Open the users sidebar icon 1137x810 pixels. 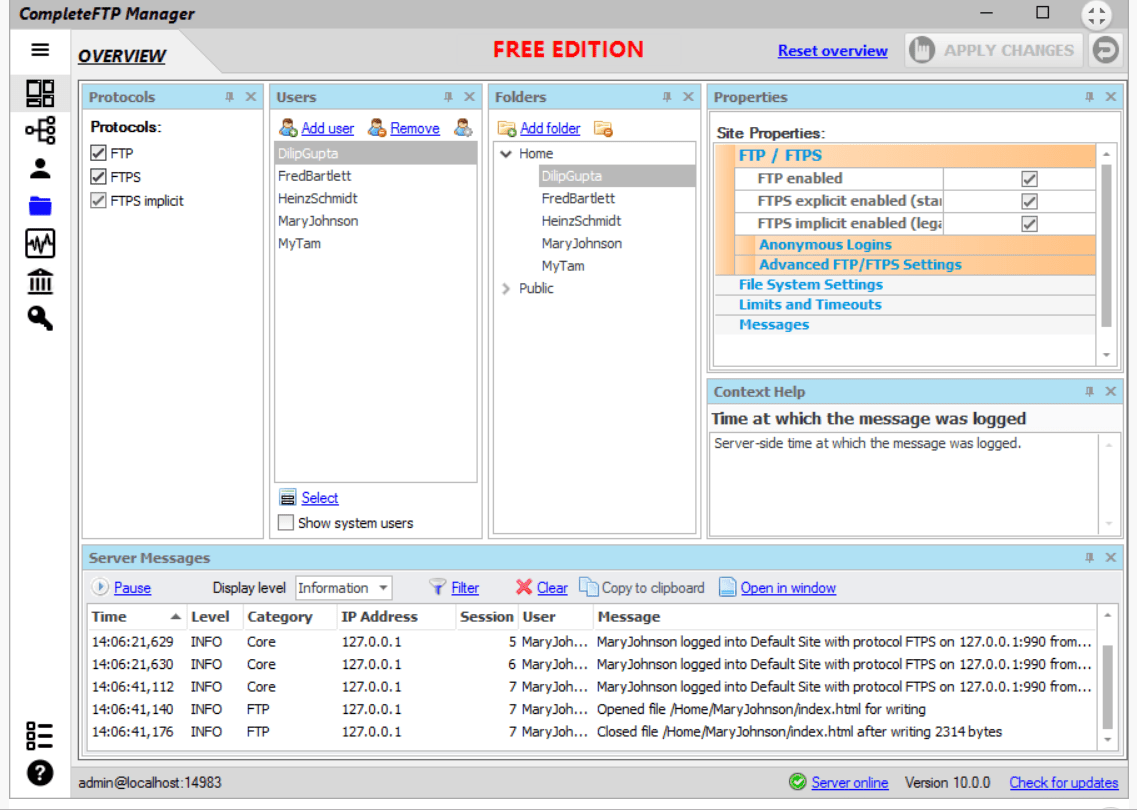pyautogui.click(x=40, y=168)
